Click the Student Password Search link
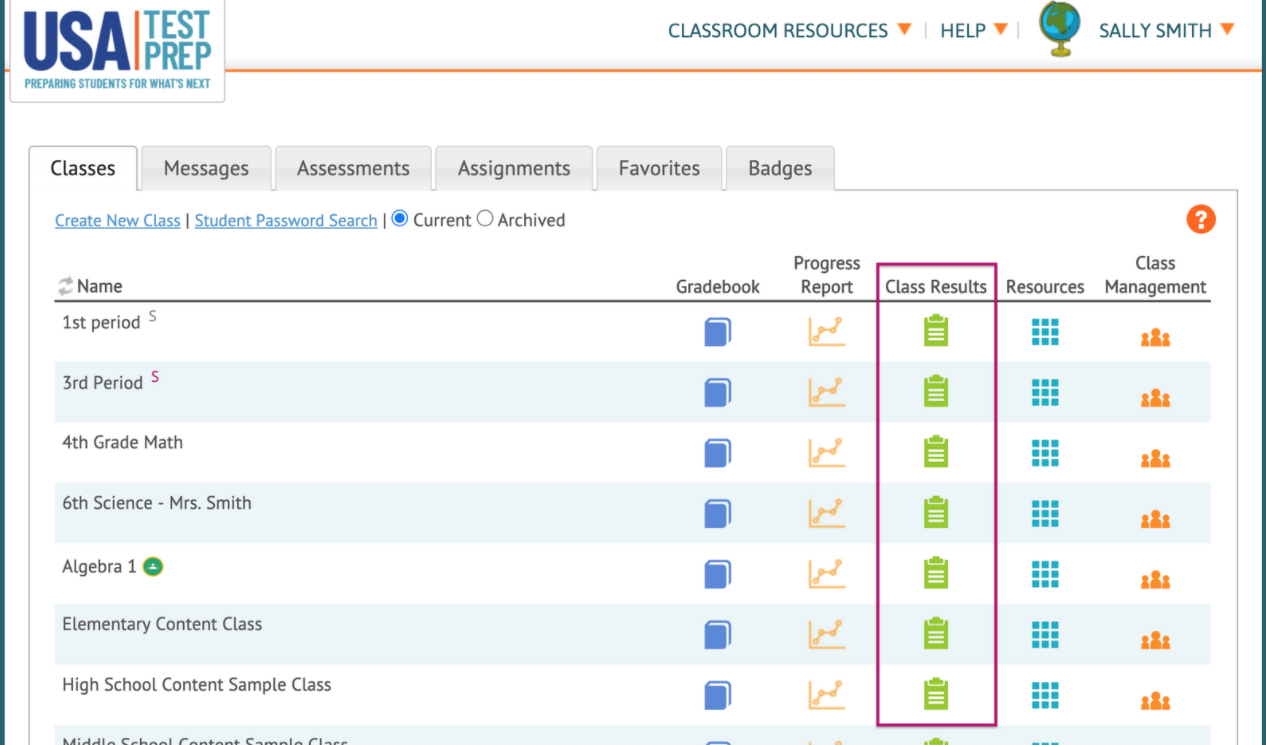Screen dimensions: 1266x745 click(x=286, y=220)
